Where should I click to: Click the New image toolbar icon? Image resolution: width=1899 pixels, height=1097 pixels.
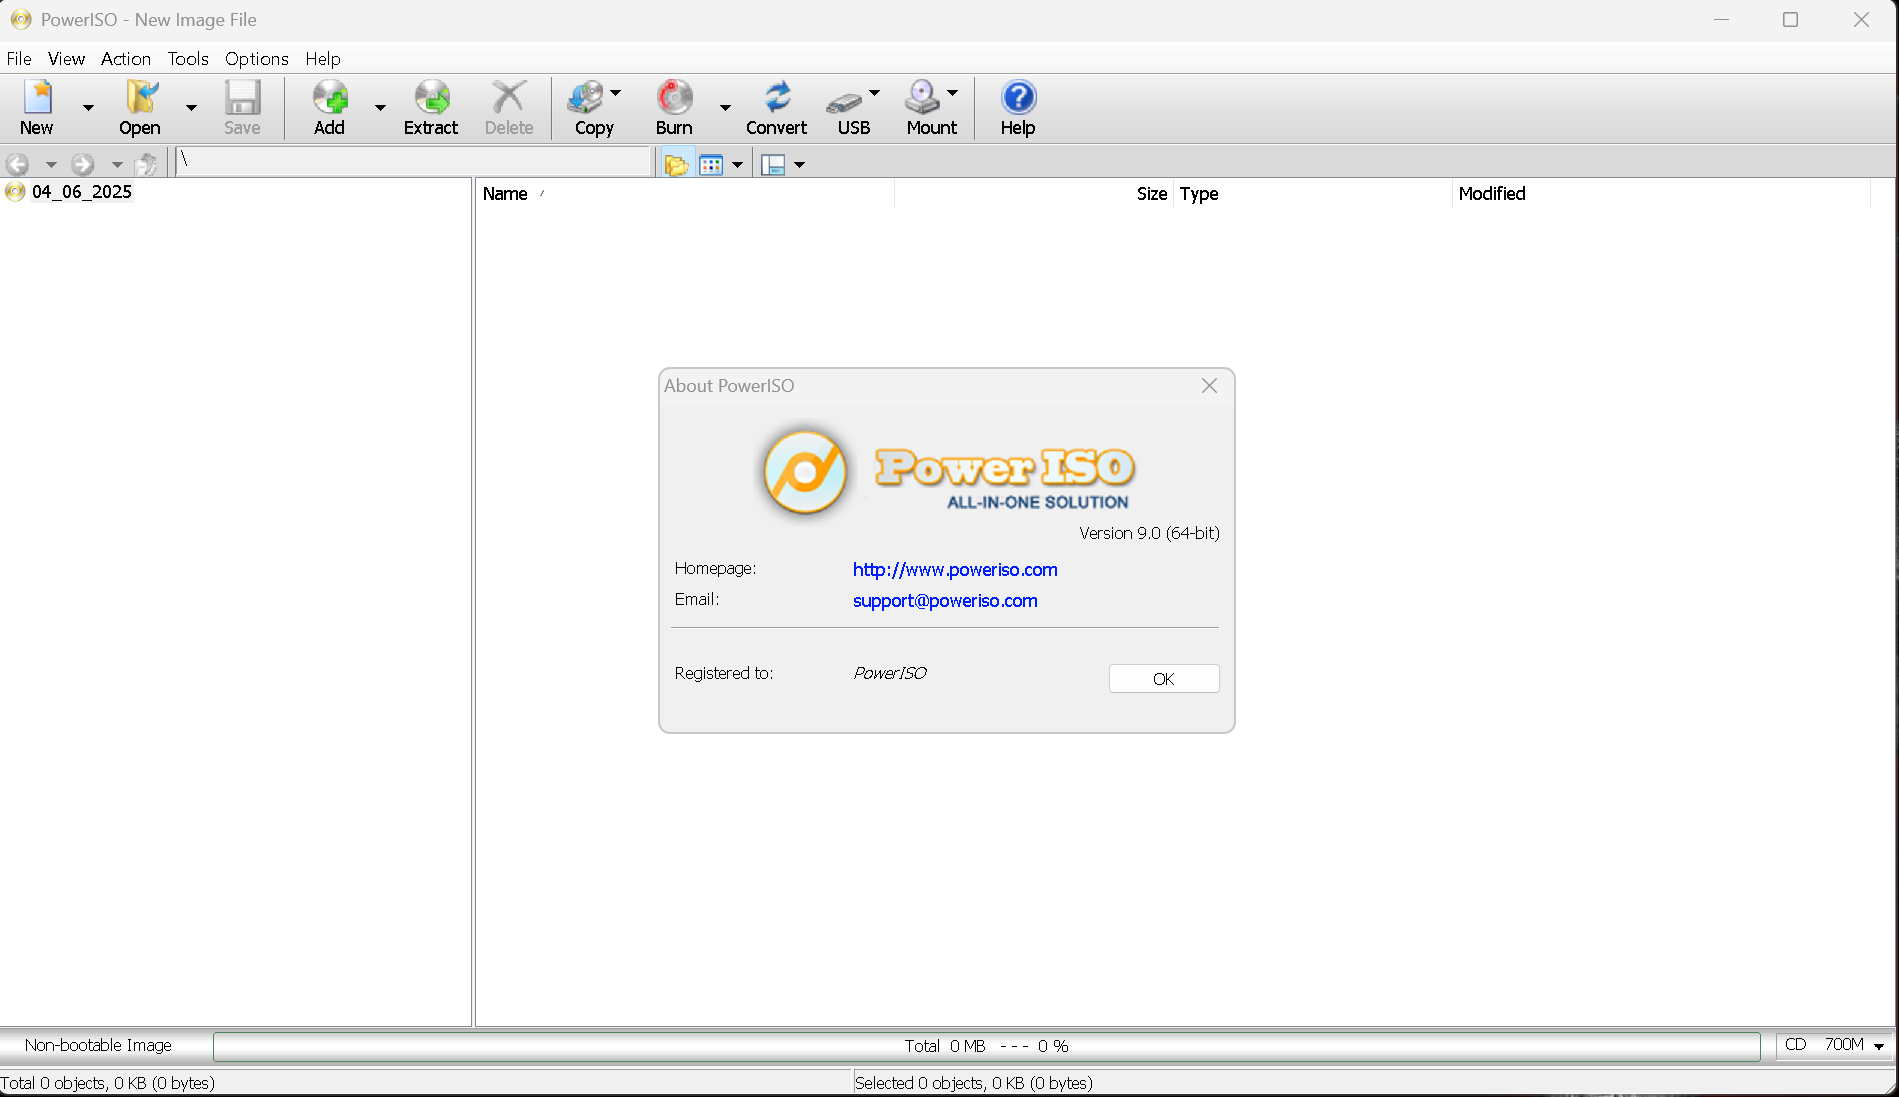coord(37,98)
